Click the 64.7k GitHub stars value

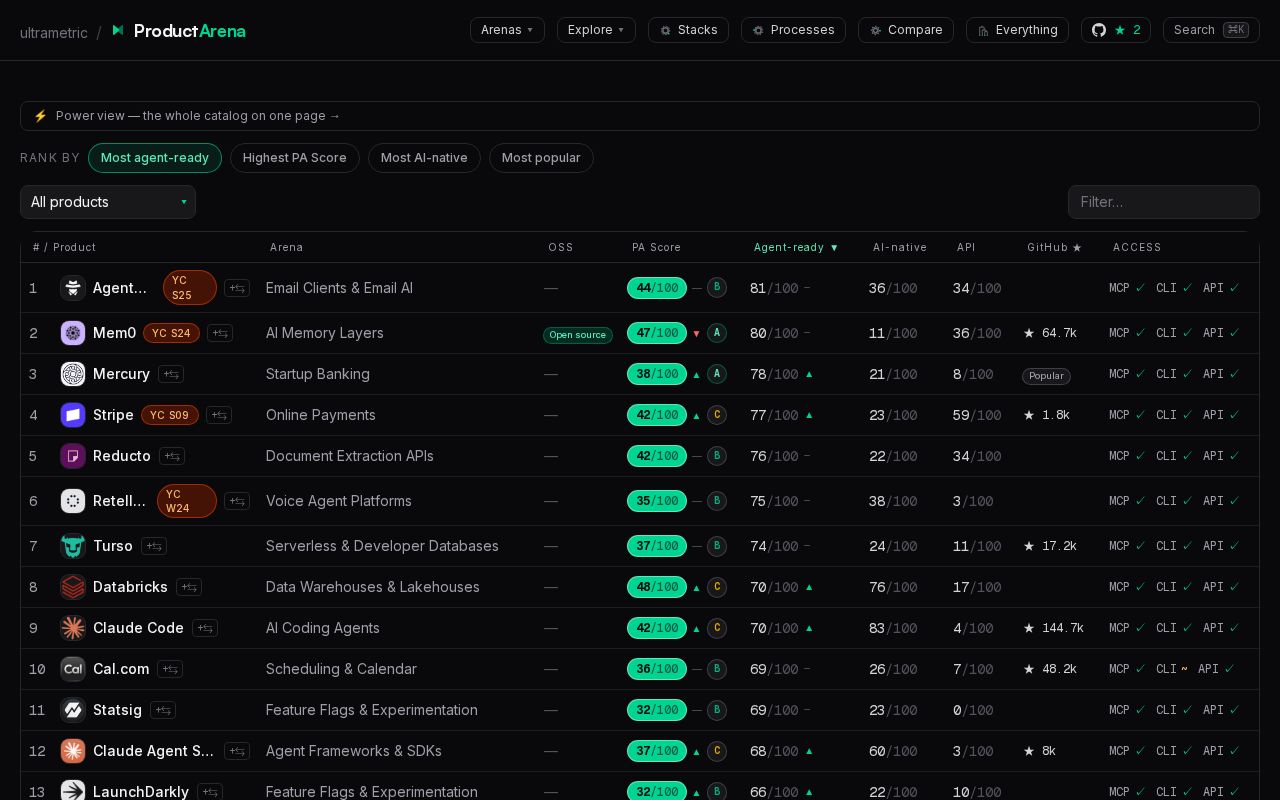(x=1050, y=333)
